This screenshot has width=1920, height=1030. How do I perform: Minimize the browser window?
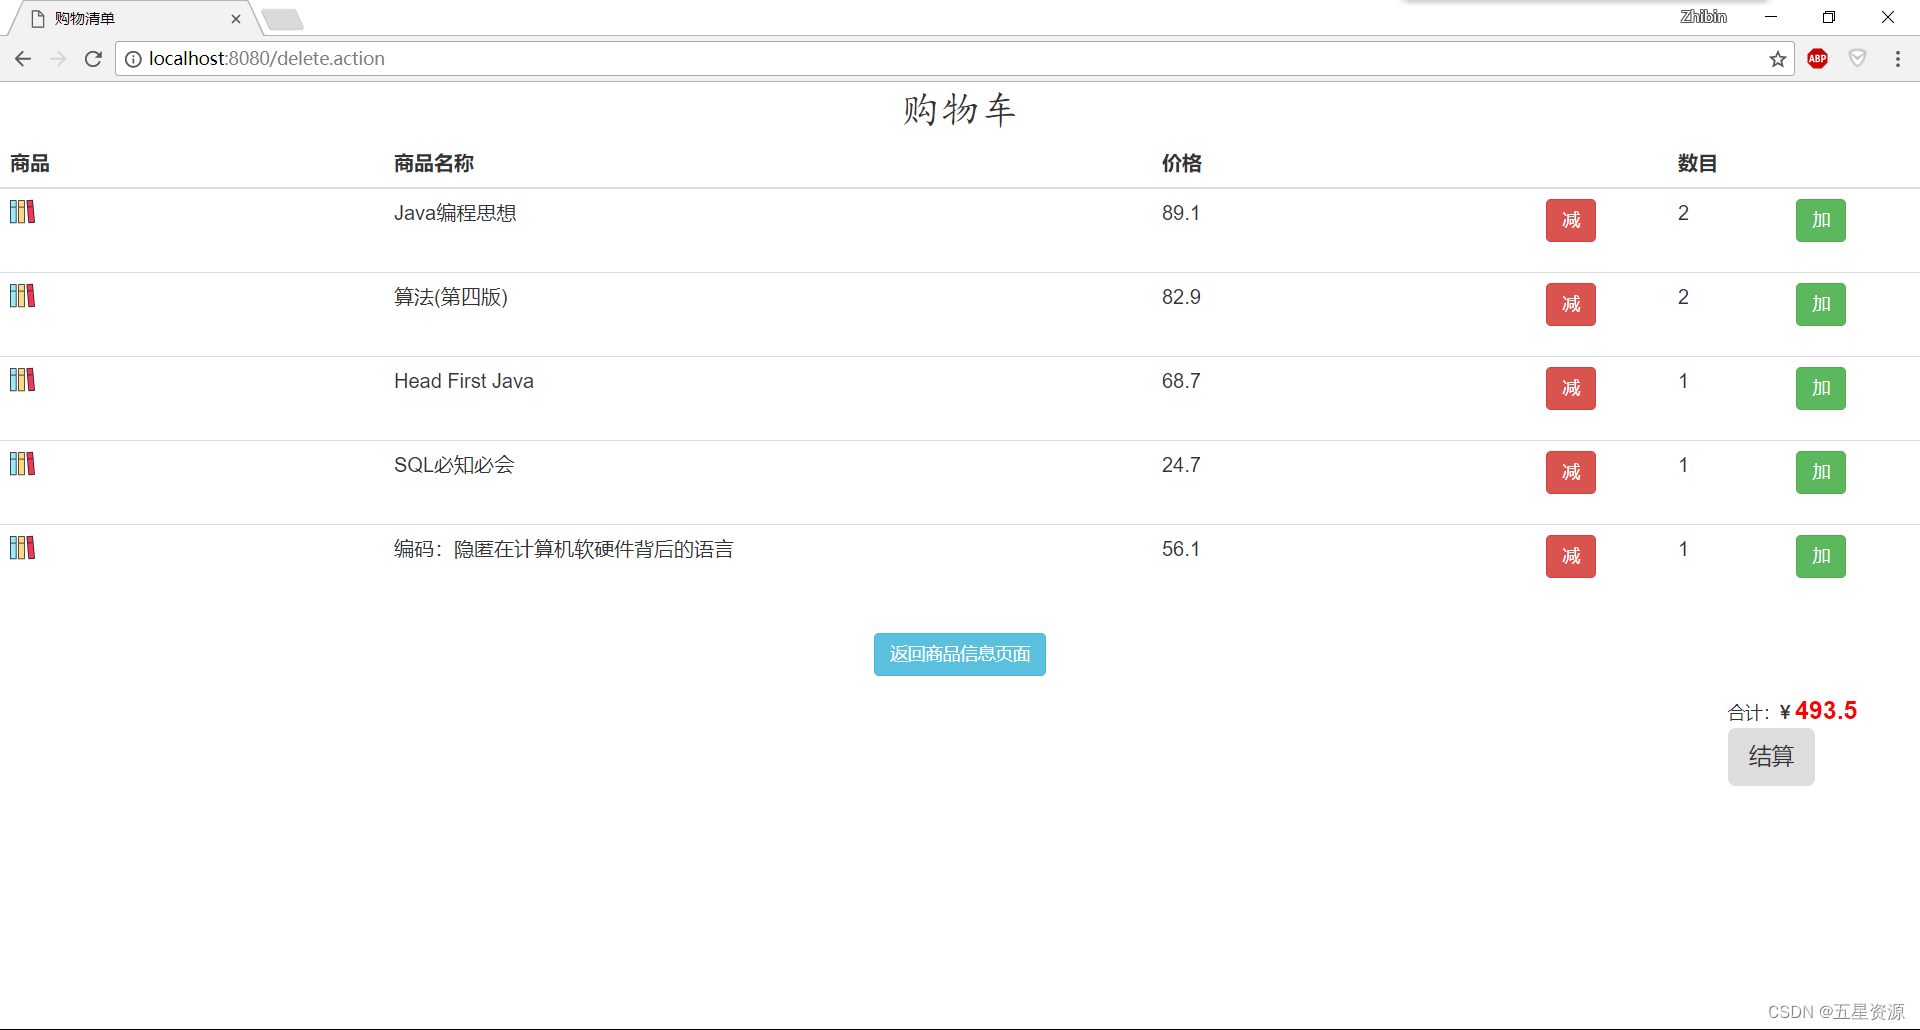point(1770,17)
